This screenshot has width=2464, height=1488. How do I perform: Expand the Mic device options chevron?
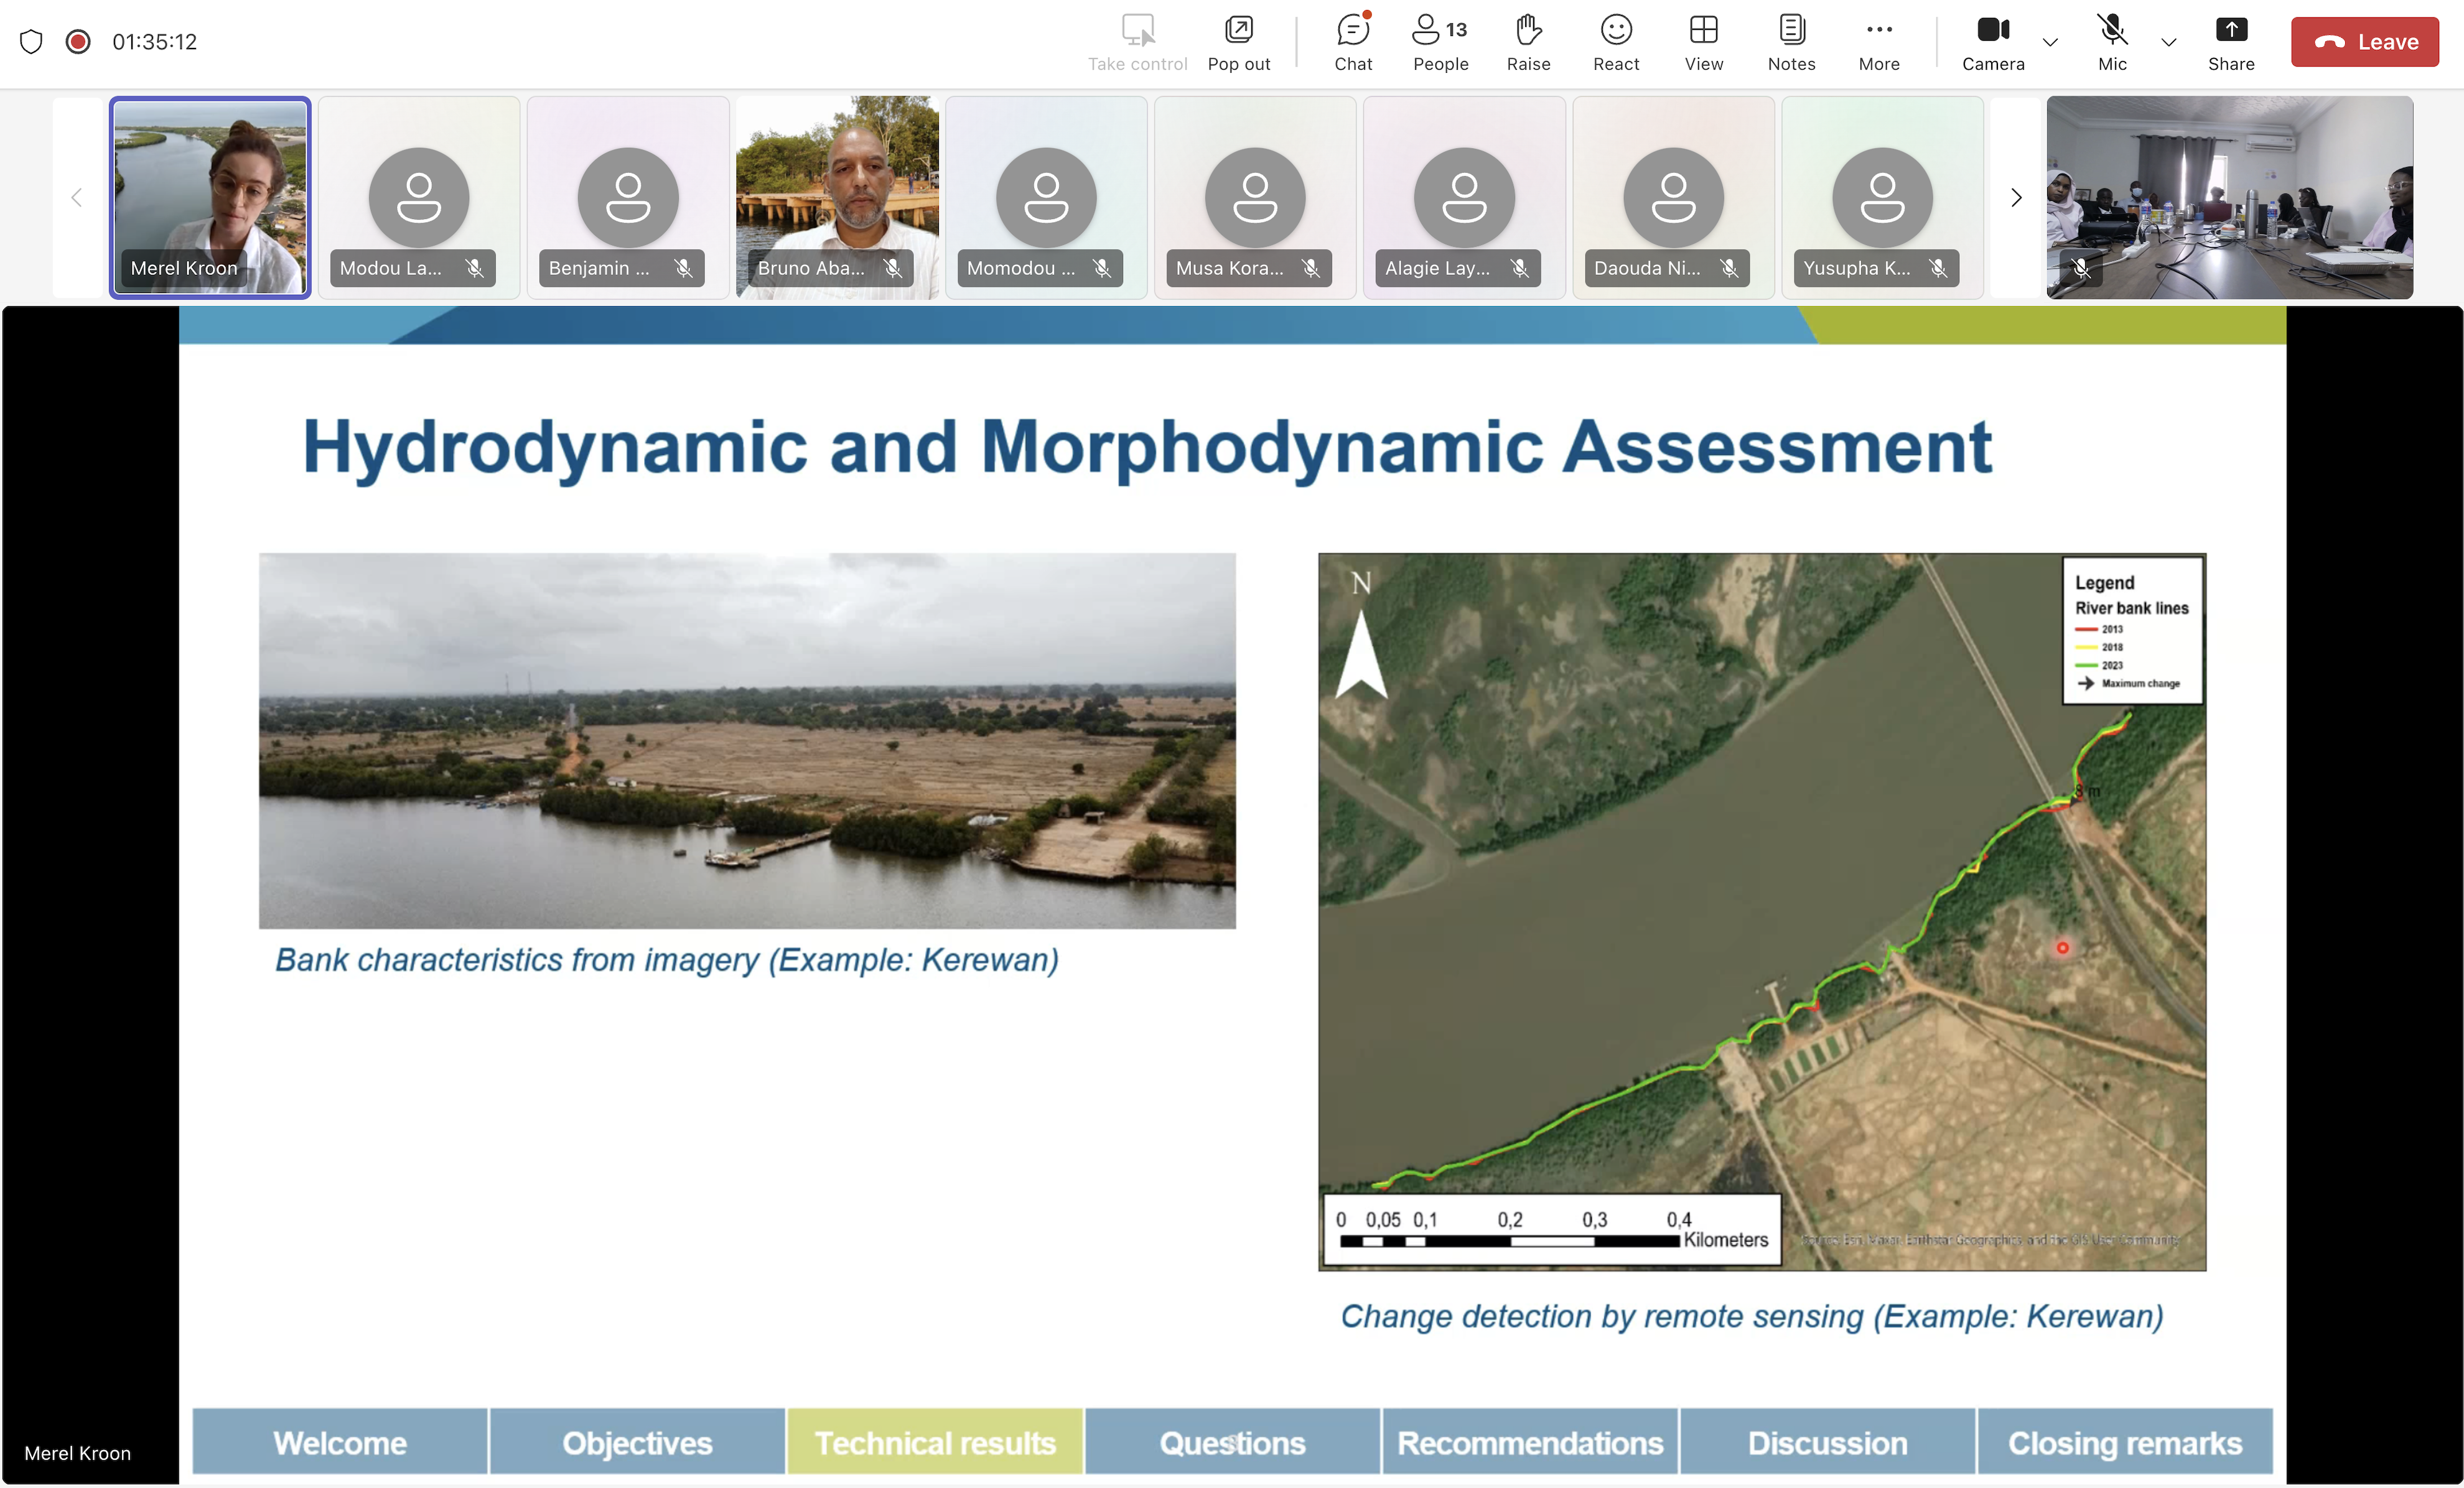pos(2168,43)
